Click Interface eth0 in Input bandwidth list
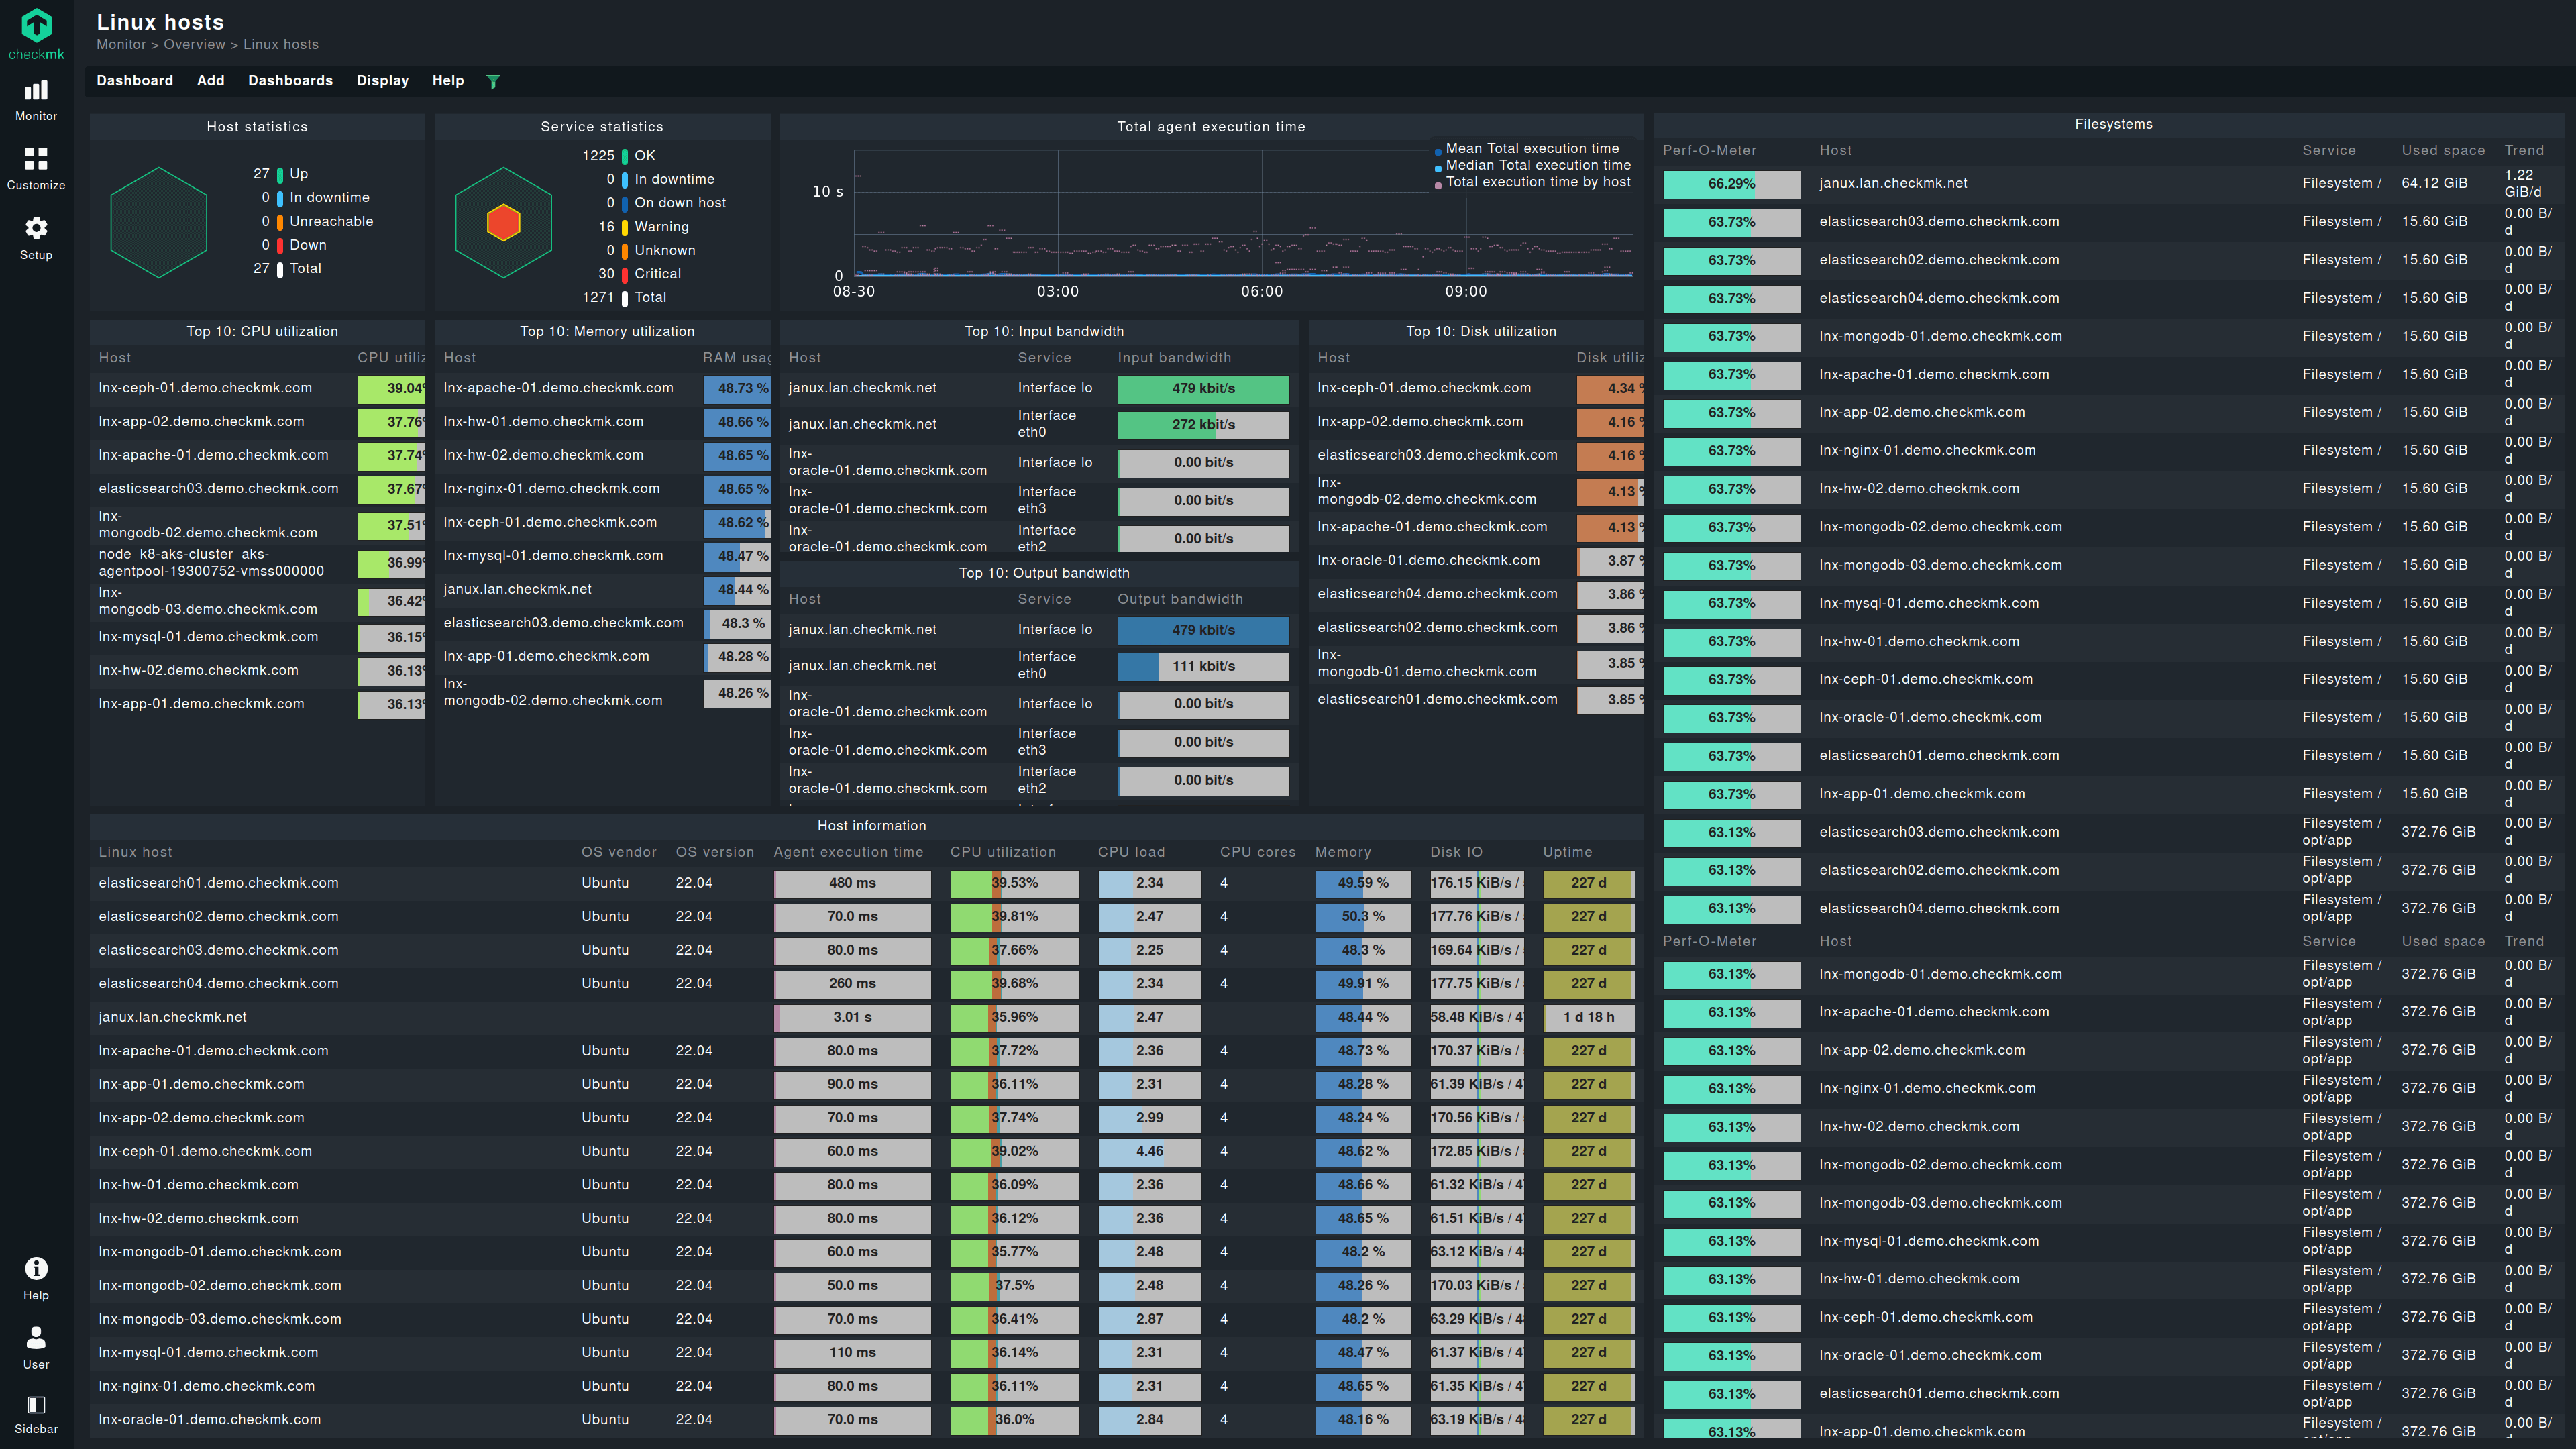Viewport: 2576px width, 1449px height. tap(1046, 424)
